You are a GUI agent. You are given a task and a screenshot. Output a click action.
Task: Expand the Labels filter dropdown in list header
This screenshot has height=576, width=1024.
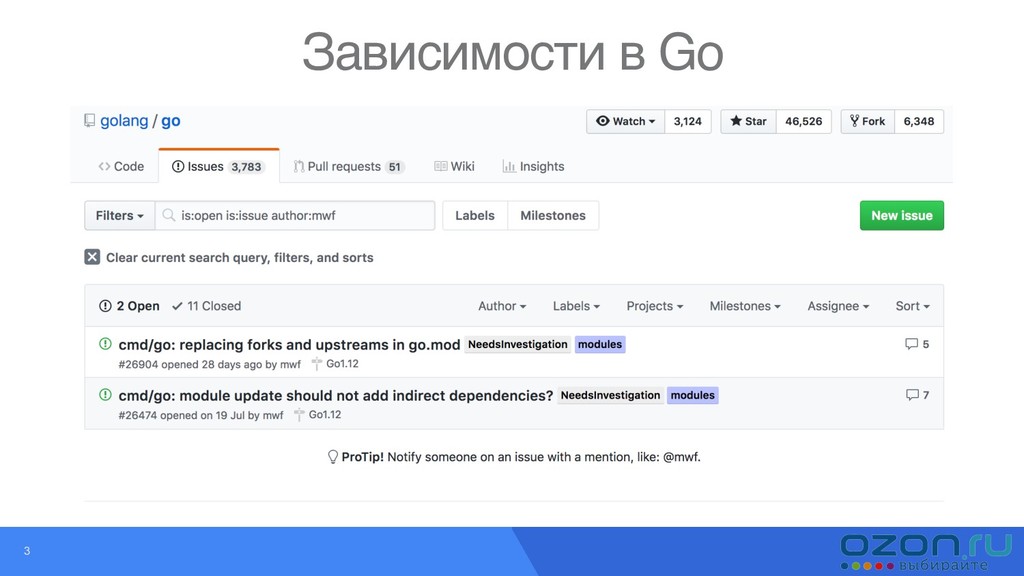pos(576,306)
